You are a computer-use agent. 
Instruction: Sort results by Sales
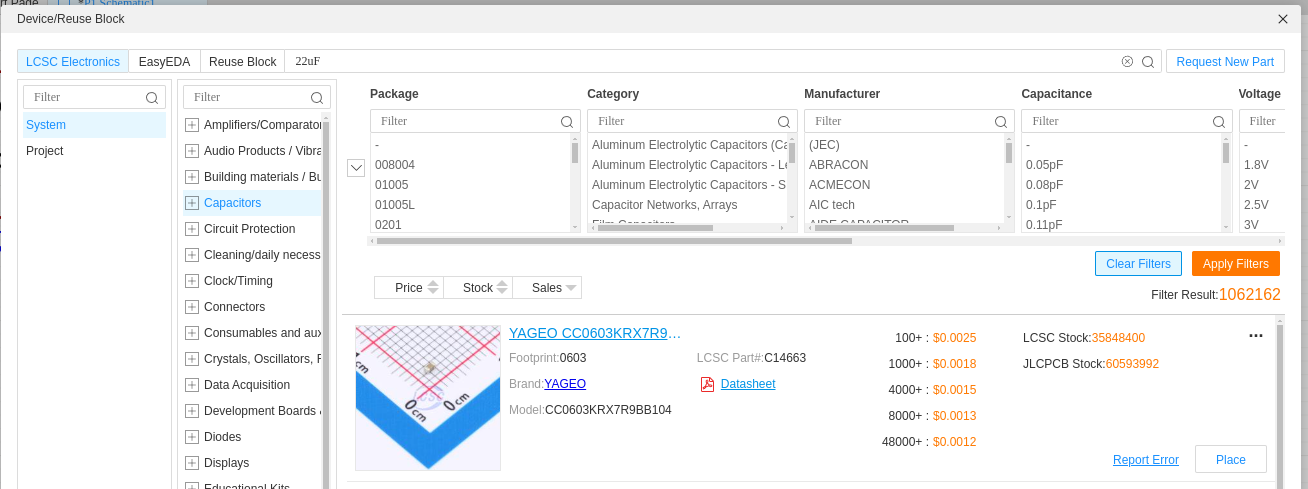547,288
